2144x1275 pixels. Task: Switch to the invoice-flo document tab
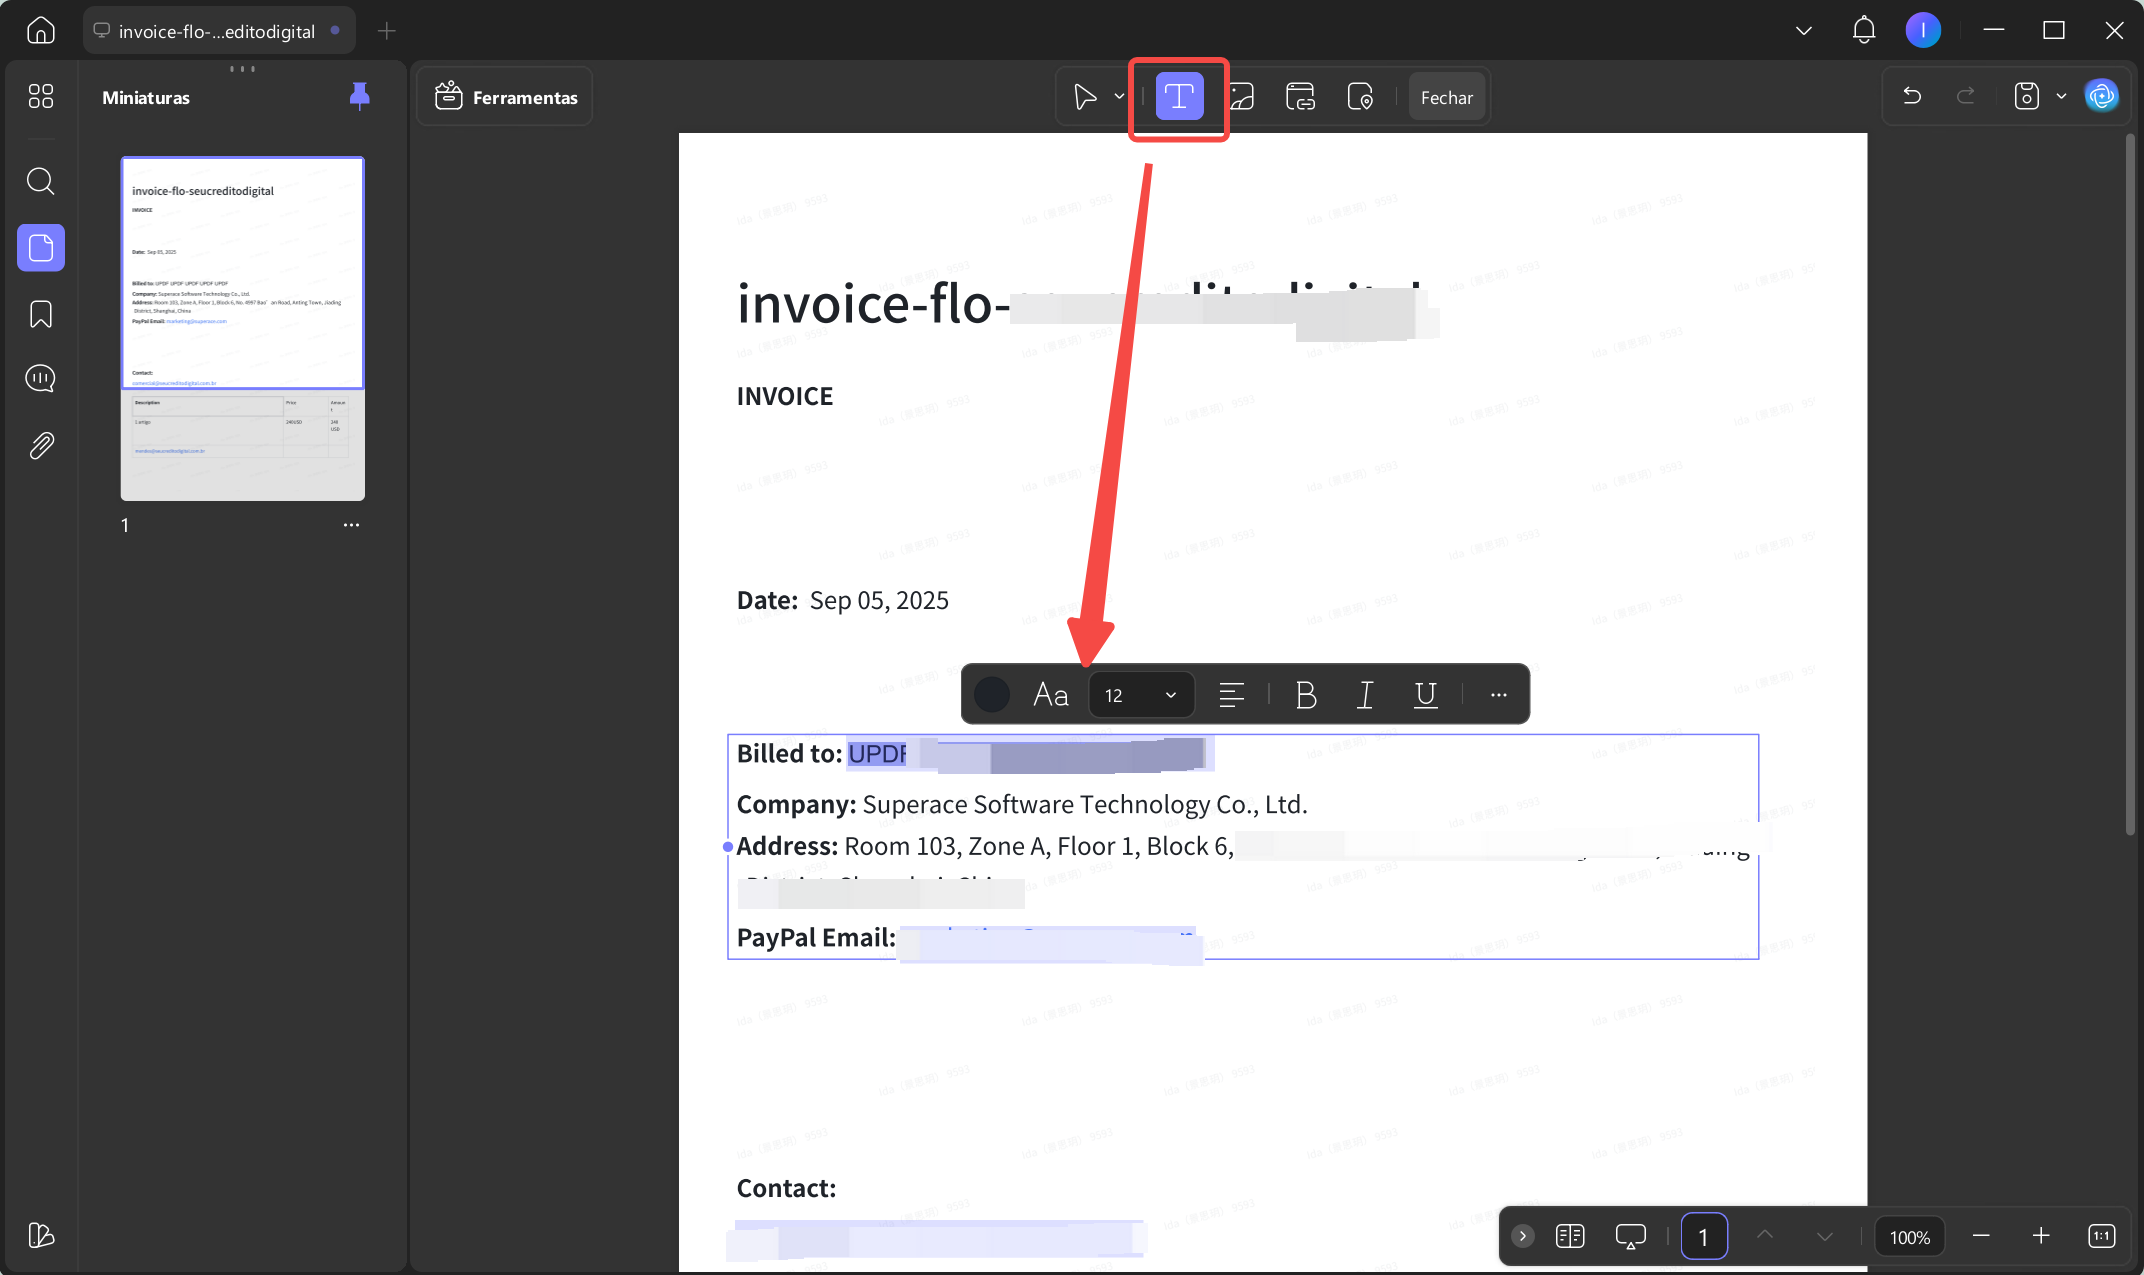click(x=219, y=31)
